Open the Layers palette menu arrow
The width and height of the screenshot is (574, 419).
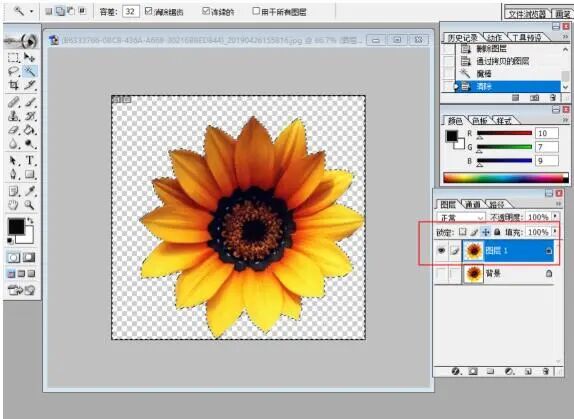(x=559, y=203)
